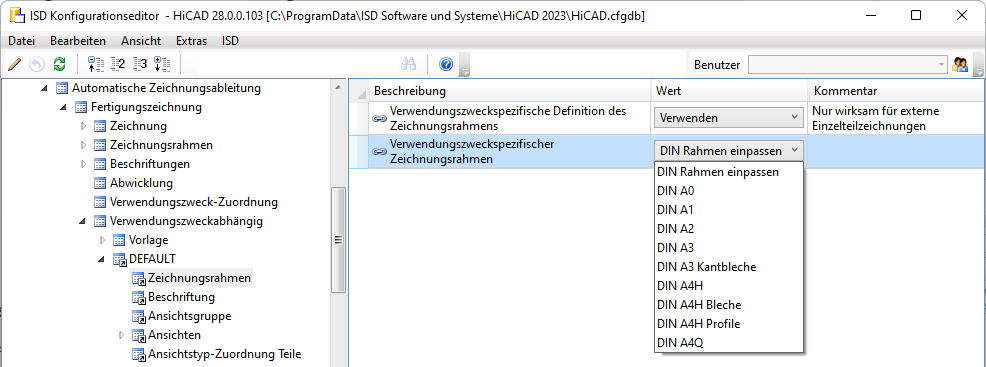Click the collapse tree levels icon
This screenshot has width=986, height=367.
95,64
